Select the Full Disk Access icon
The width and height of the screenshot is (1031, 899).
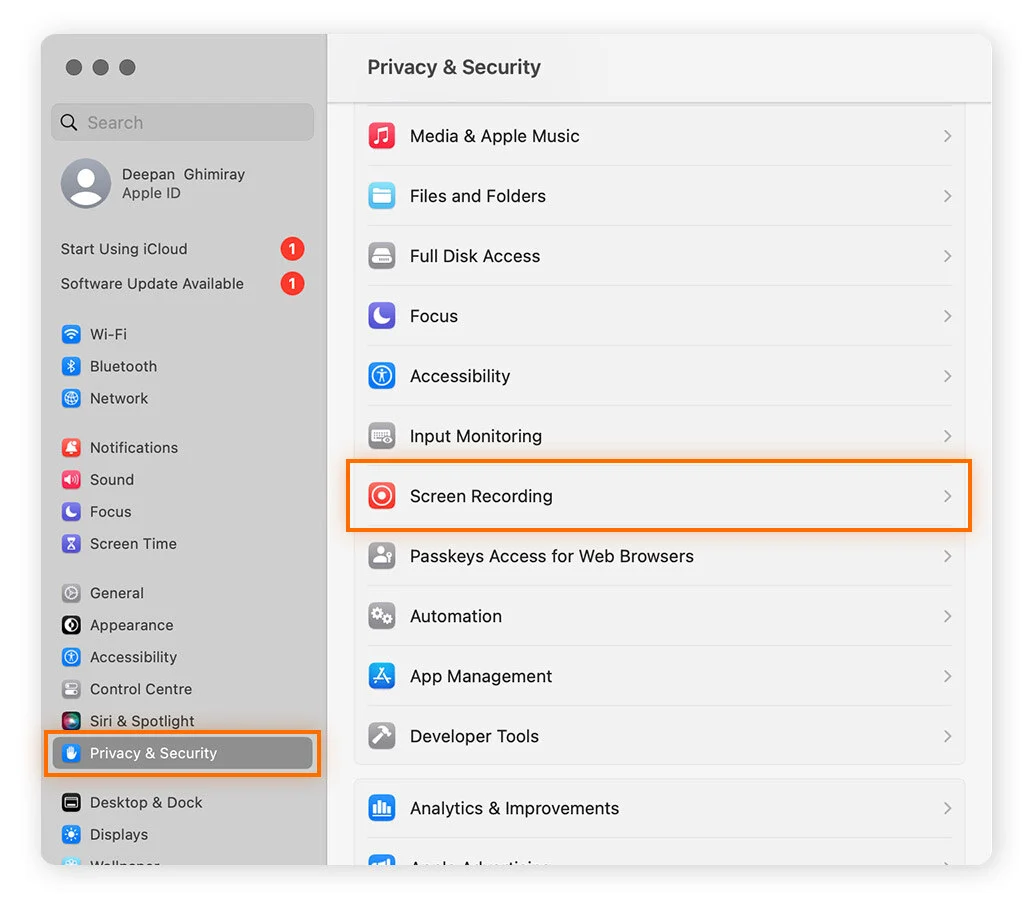pyautogui.click(x=381, y=256)
